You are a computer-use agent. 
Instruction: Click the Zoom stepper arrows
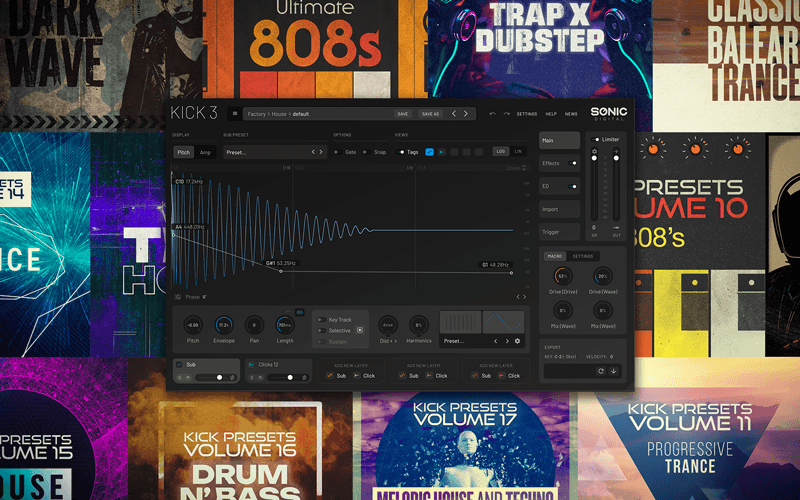click(524, 168)
